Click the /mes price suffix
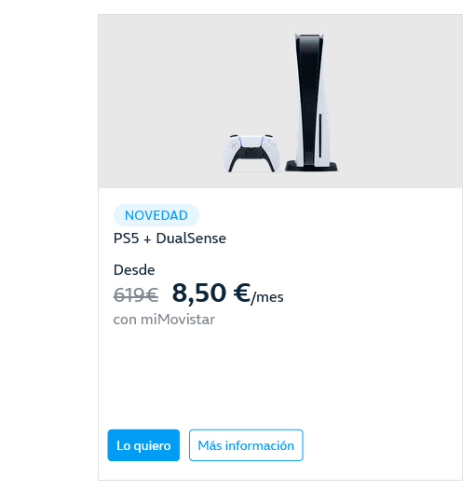The width and height of the screenshot is (475, 491). coord(267,297)
